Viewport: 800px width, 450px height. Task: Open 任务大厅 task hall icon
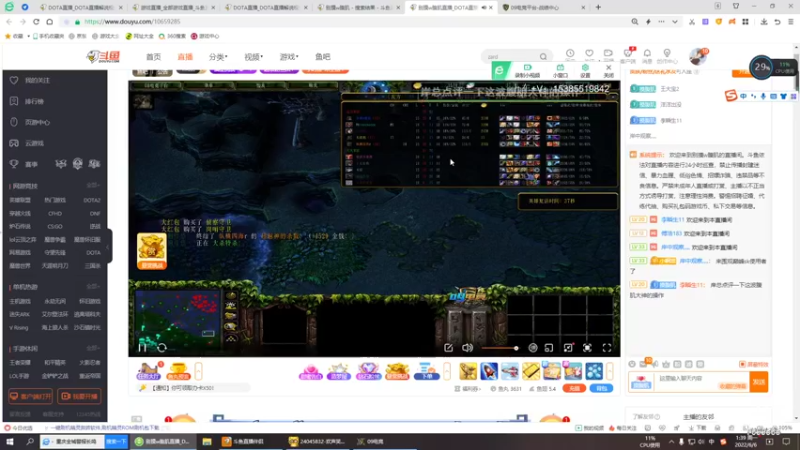pyautogui.click(x=148, y=371)
